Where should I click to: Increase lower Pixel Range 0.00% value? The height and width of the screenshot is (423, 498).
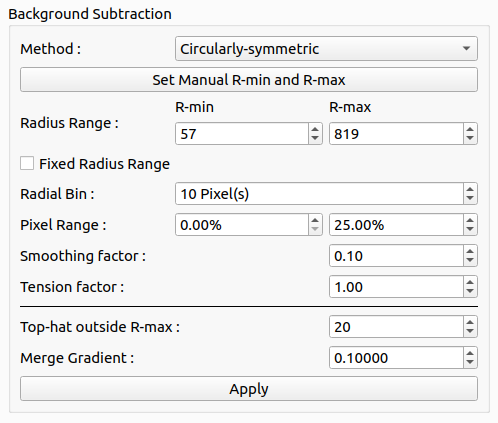[315, 220]
